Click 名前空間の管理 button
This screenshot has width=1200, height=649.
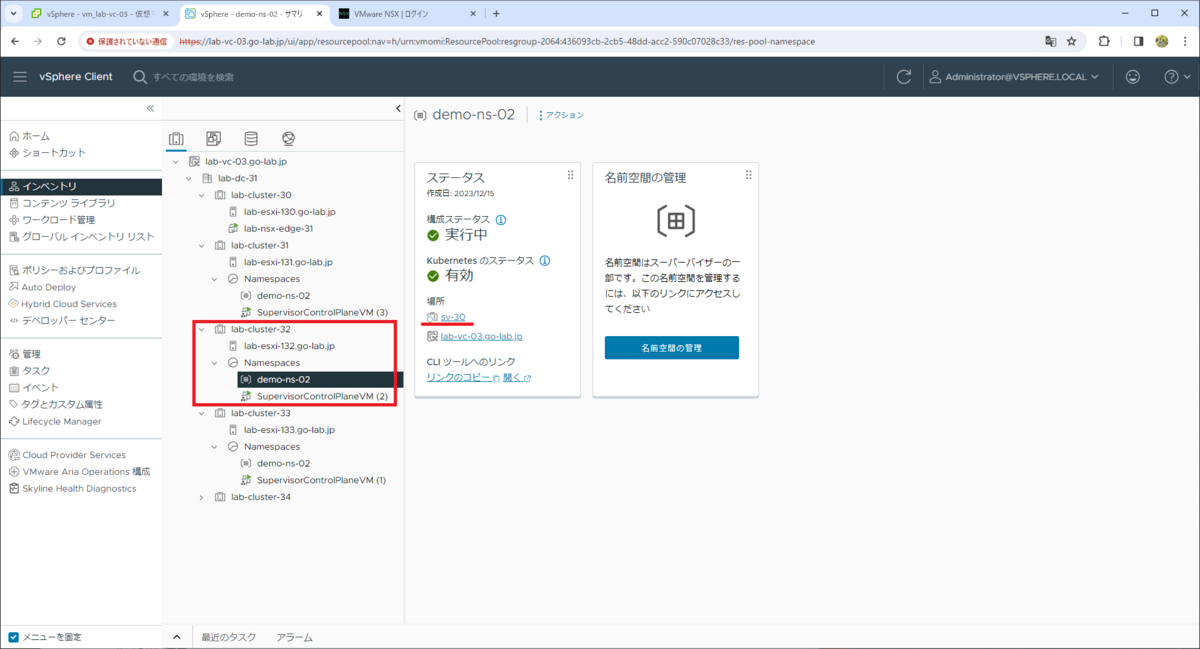(x=672, y=348)
